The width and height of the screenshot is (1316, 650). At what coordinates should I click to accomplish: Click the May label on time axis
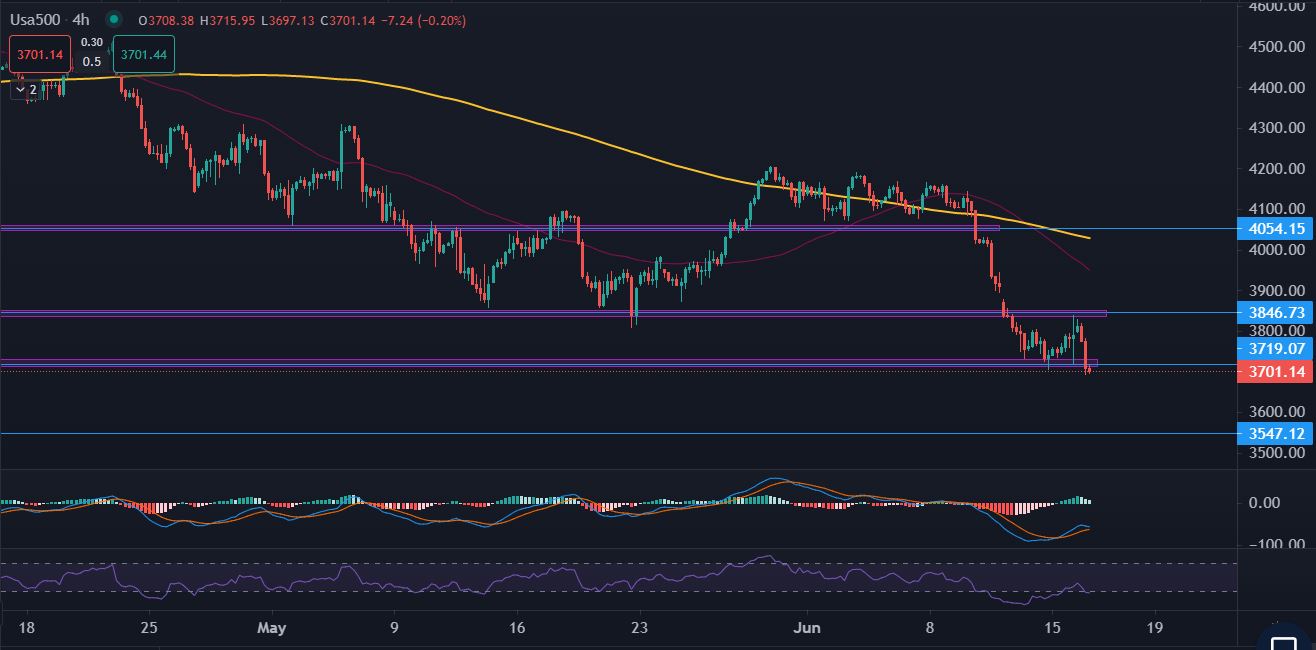[271, 628]
